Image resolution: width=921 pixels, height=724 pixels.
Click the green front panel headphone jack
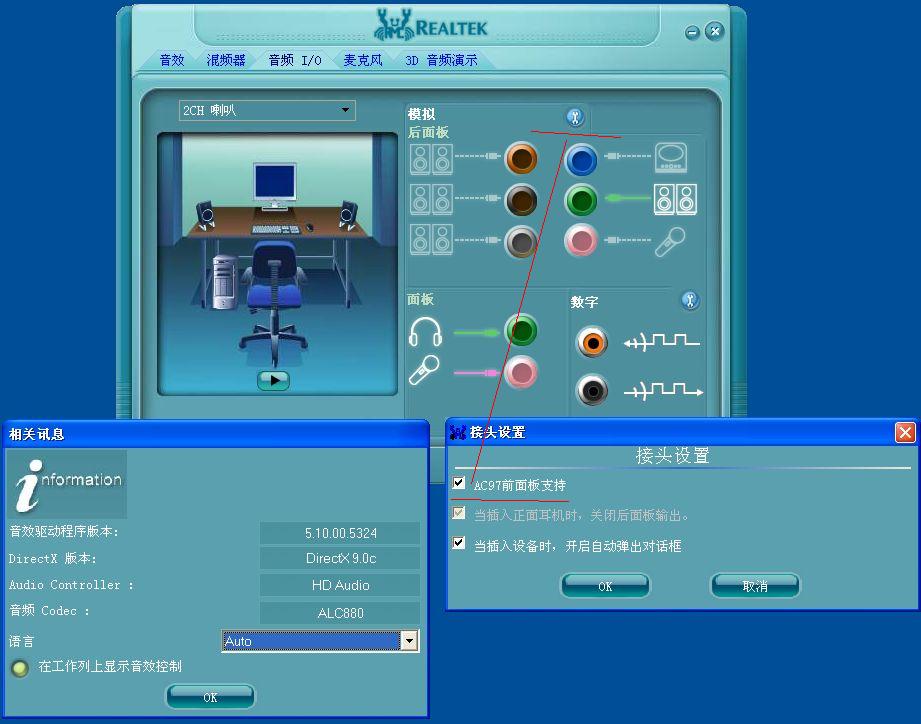pos(521,330)
